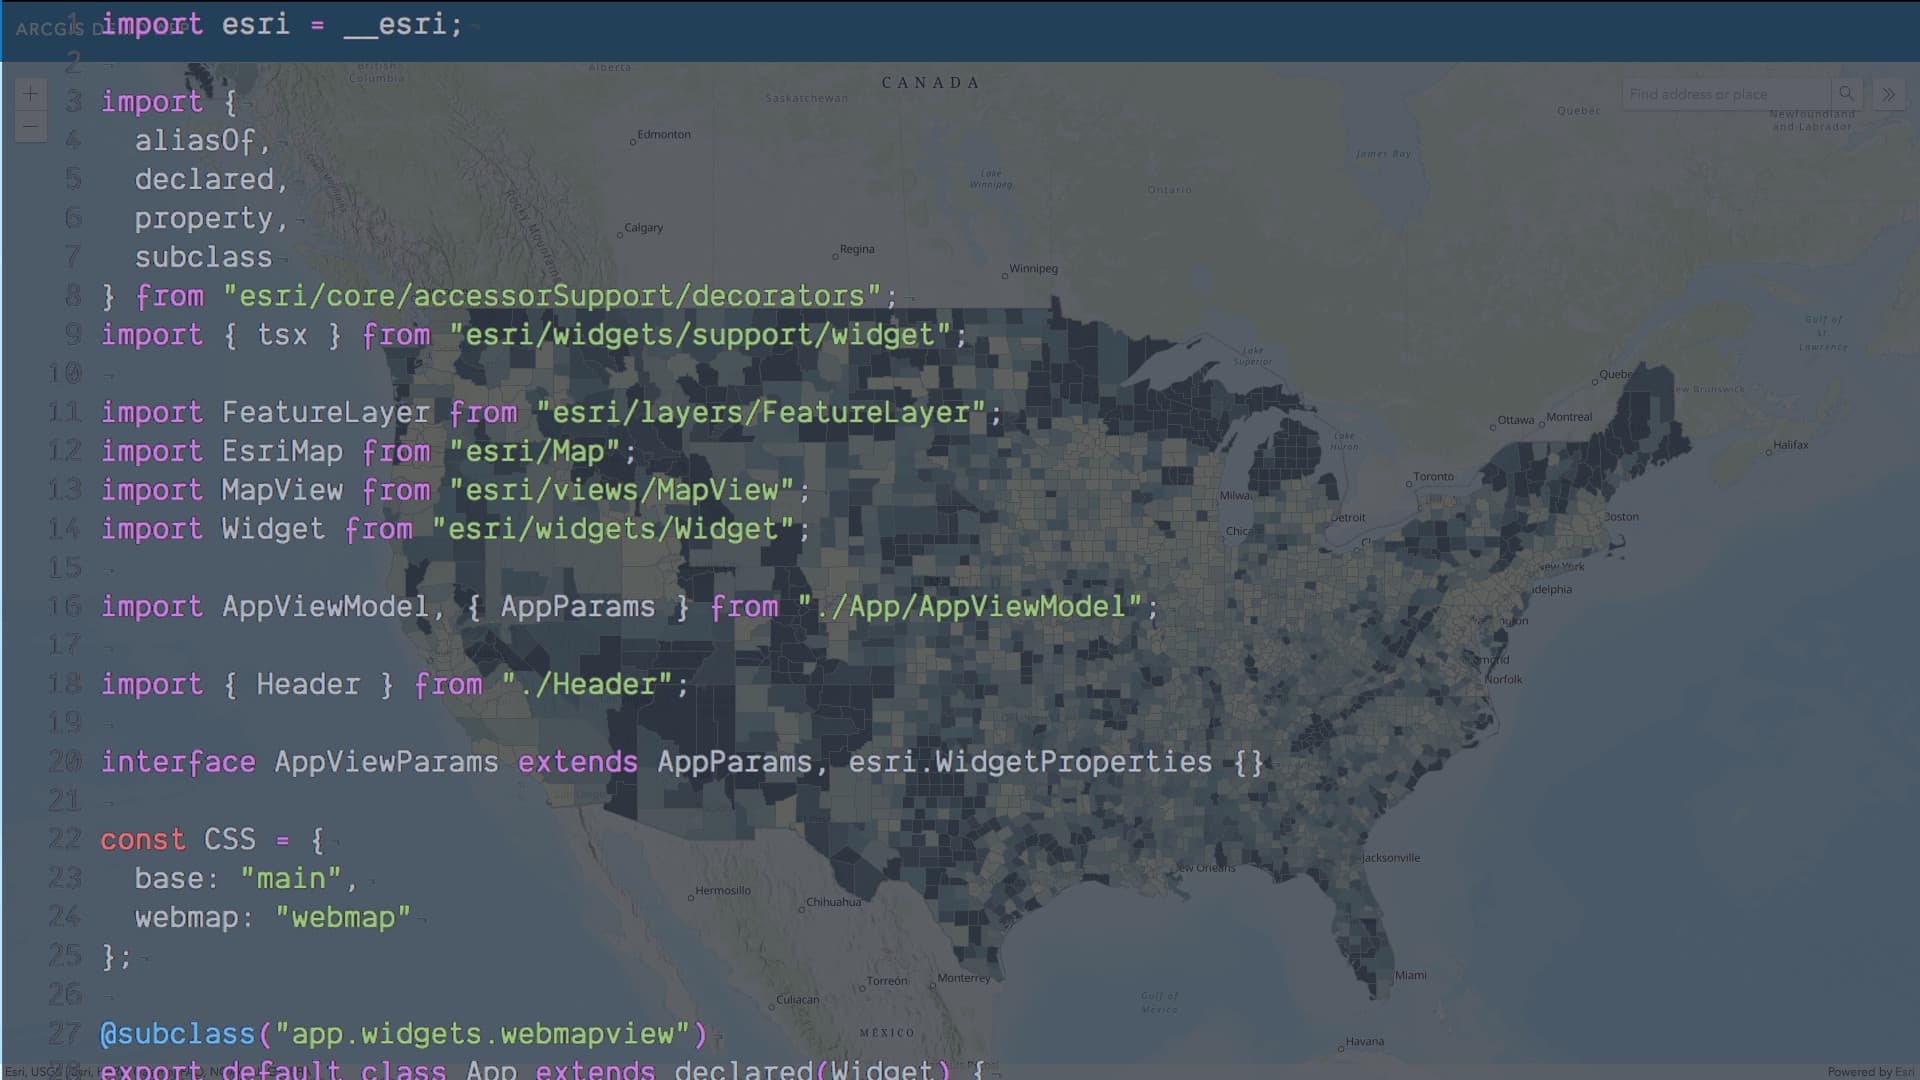Select the Winnipeg city marker
Screen dimensions: 1920x1080
[1004, 276]
